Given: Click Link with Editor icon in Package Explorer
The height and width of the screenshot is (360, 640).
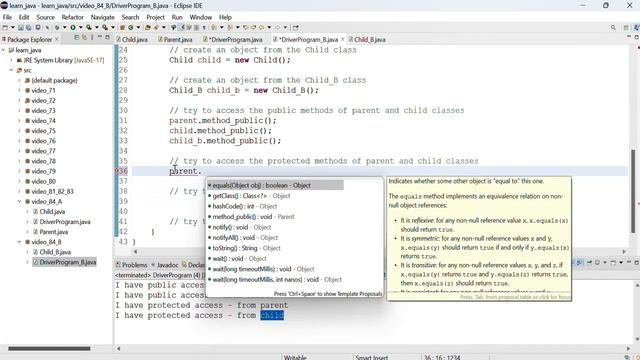Looking at the screenshot, I should click(x=84, y=38).
